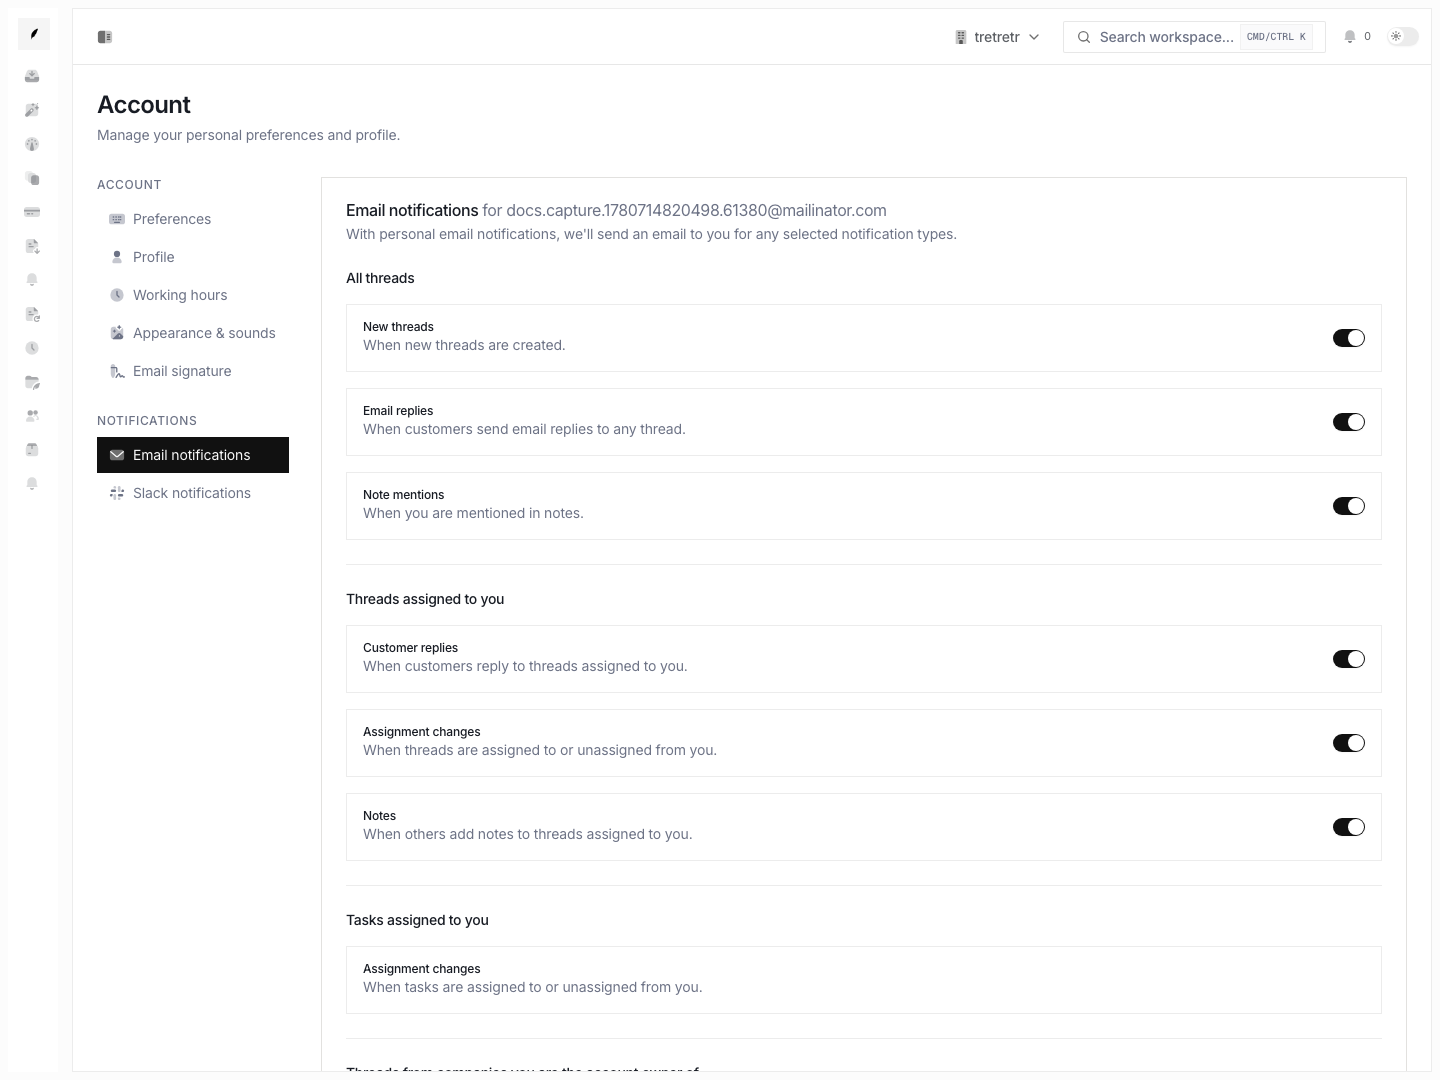Screen dimensions: 1440x1080
Task: Click the inbox tray icon in left rail
Action: 32,76
